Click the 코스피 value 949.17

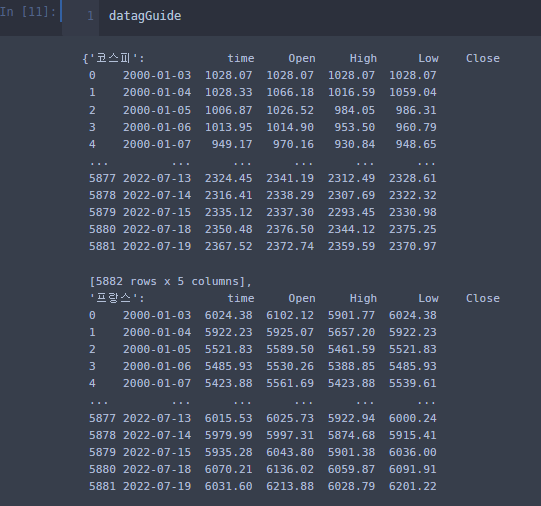coord(232,144)
